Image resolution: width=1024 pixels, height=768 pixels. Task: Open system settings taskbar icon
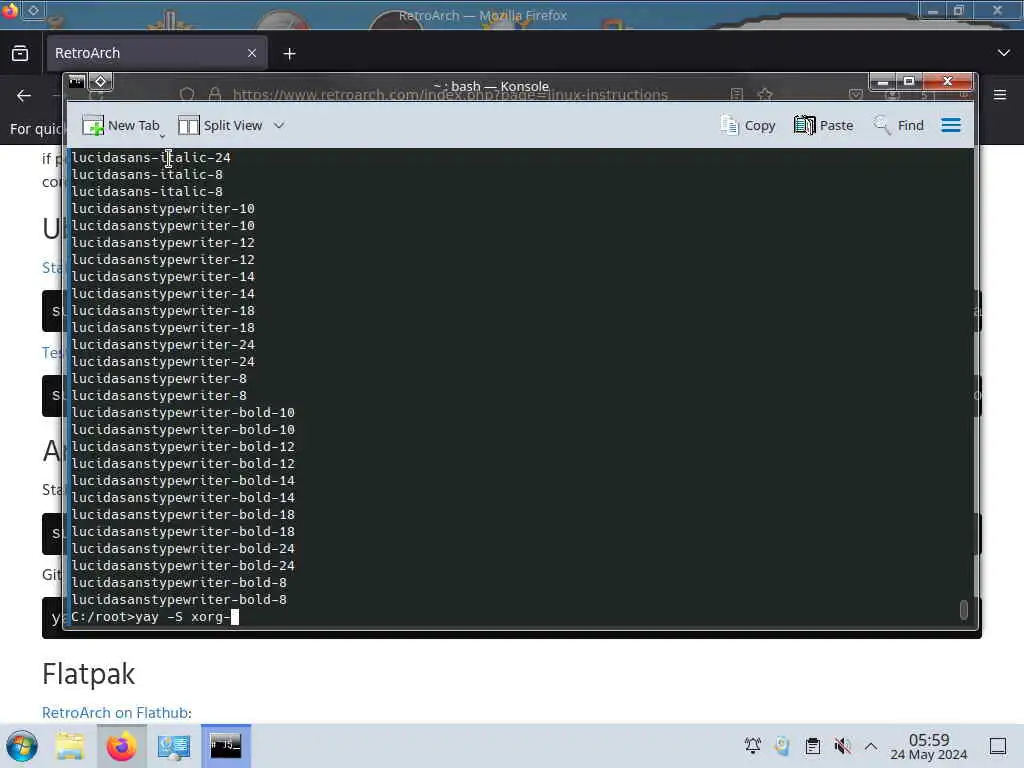coord(174,746)
